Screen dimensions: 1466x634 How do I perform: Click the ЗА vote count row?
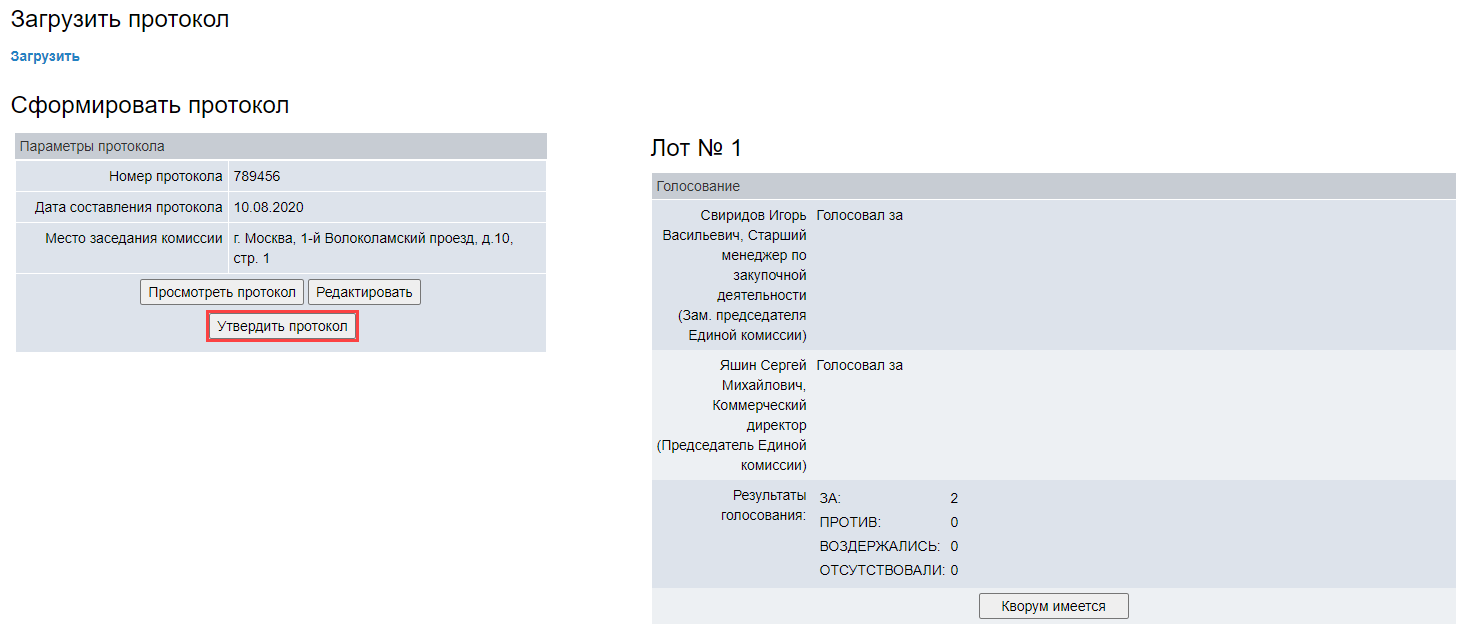[888, 498]
